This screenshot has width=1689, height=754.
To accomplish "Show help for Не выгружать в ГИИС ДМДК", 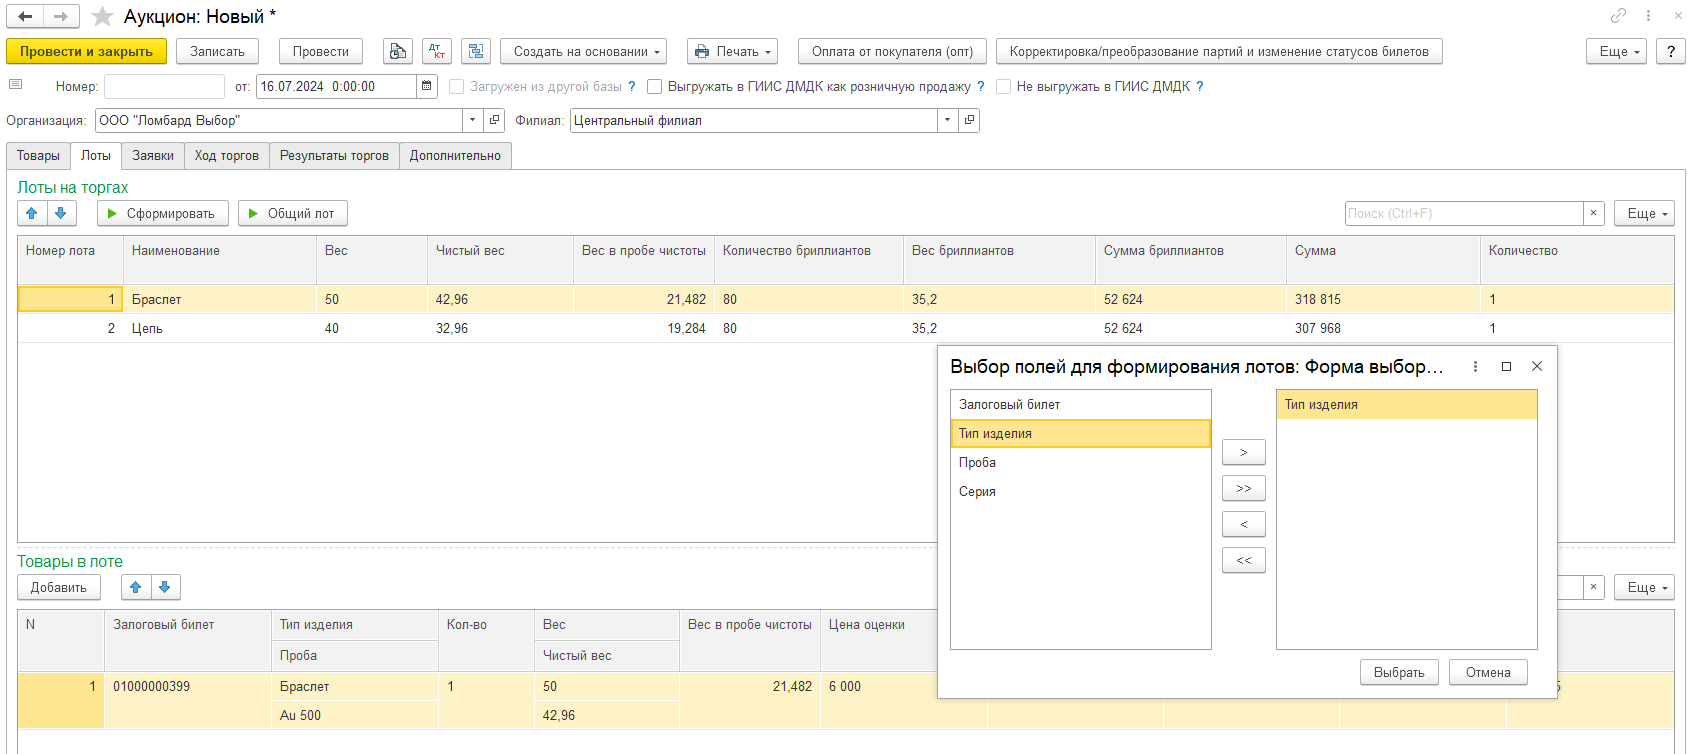I will pos(1200,86).
